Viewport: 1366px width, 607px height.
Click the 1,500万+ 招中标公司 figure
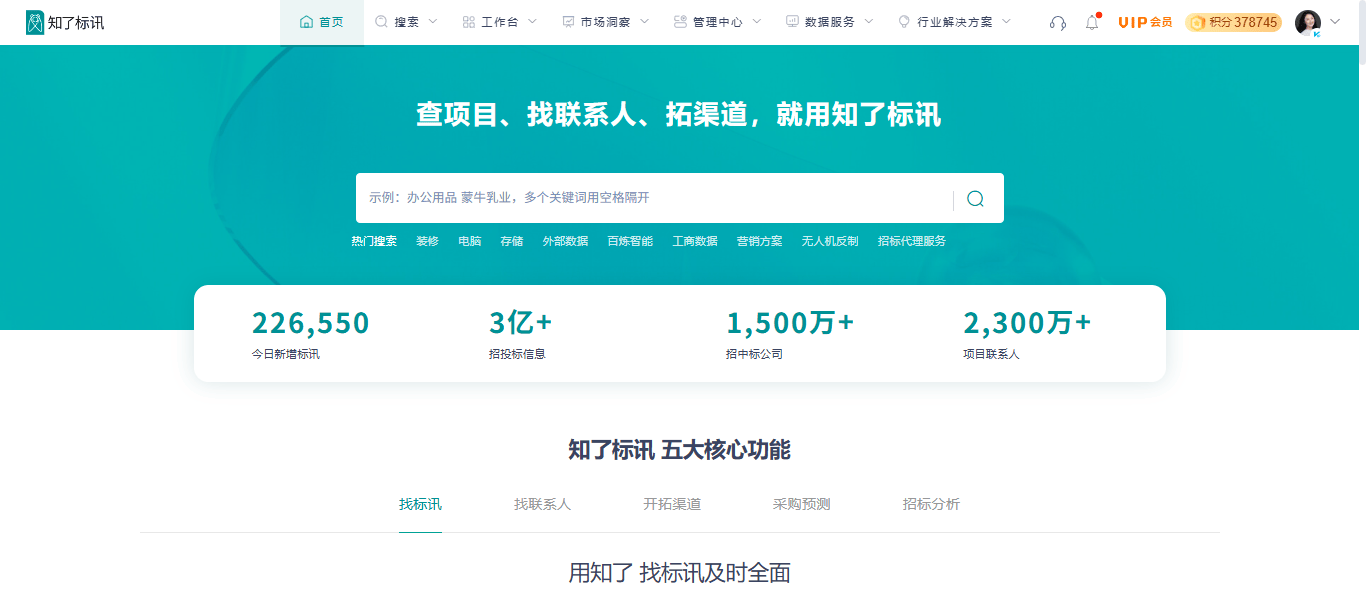pyautogui.click(x=790, y=334)
